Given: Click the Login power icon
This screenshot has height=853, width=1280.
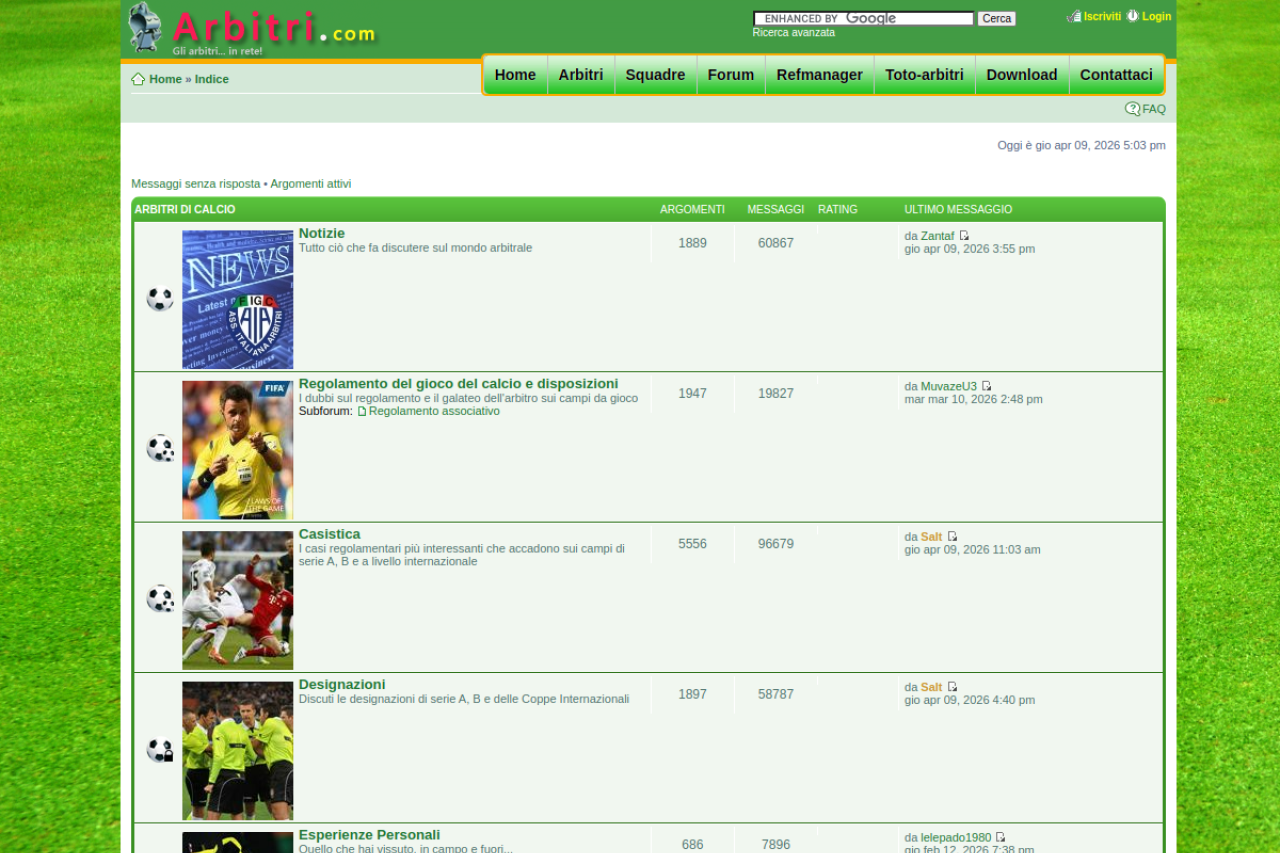Looking at the screenshot, I should point(1133,16).
